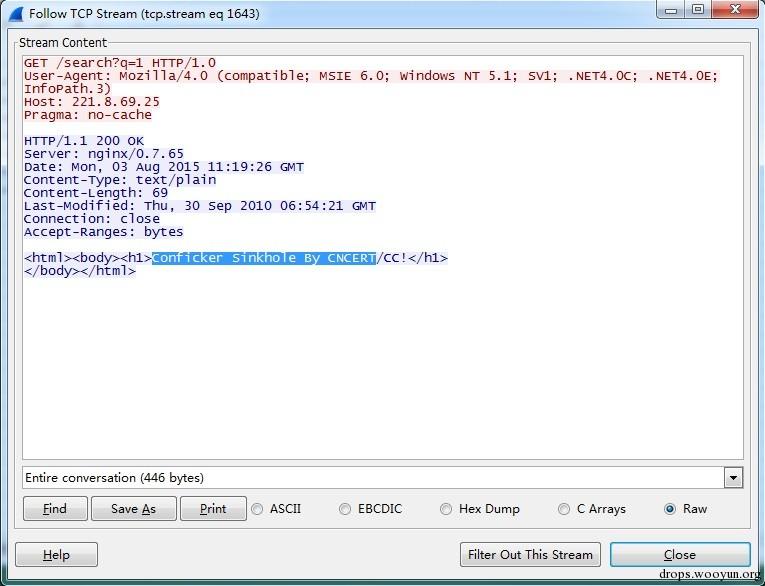Select the C Arrays format option

click(x=564, y=509)
